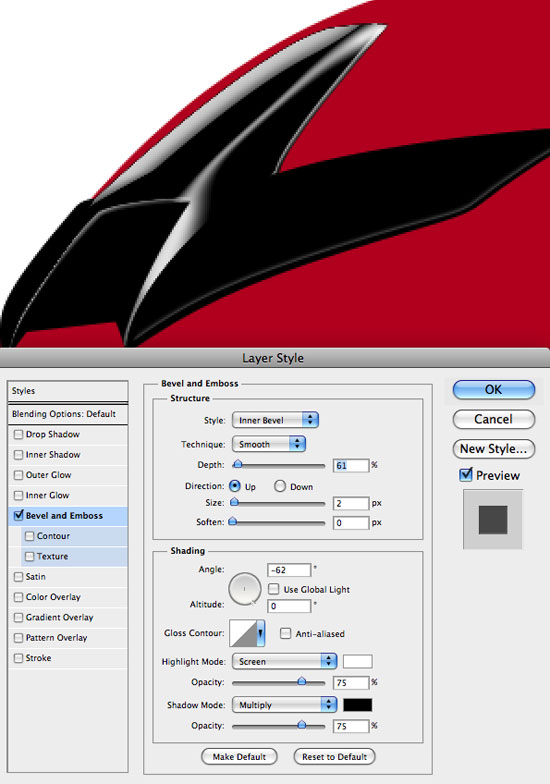Toggle the Contour checkbox
Screen dimensions: 550x784
click(30, 536)
